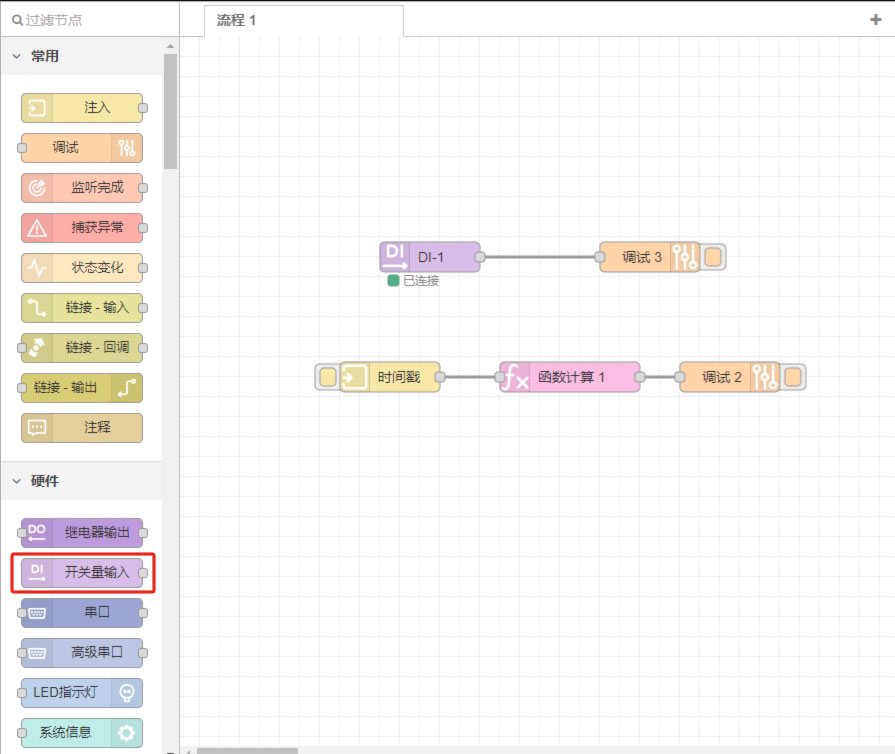Select the 继电器输出 DO icon
This screenshot has width=895, height=754.
[x=37, y=533]
